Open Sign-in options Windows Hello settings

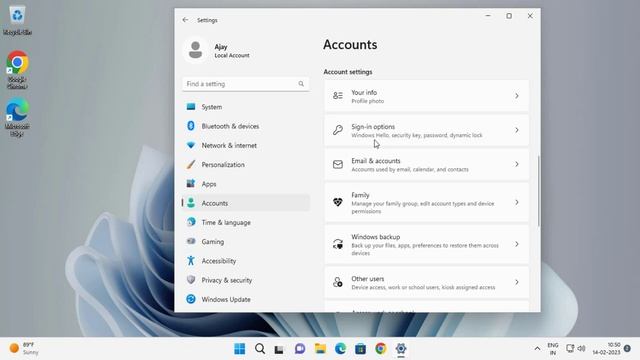(427, 130)
